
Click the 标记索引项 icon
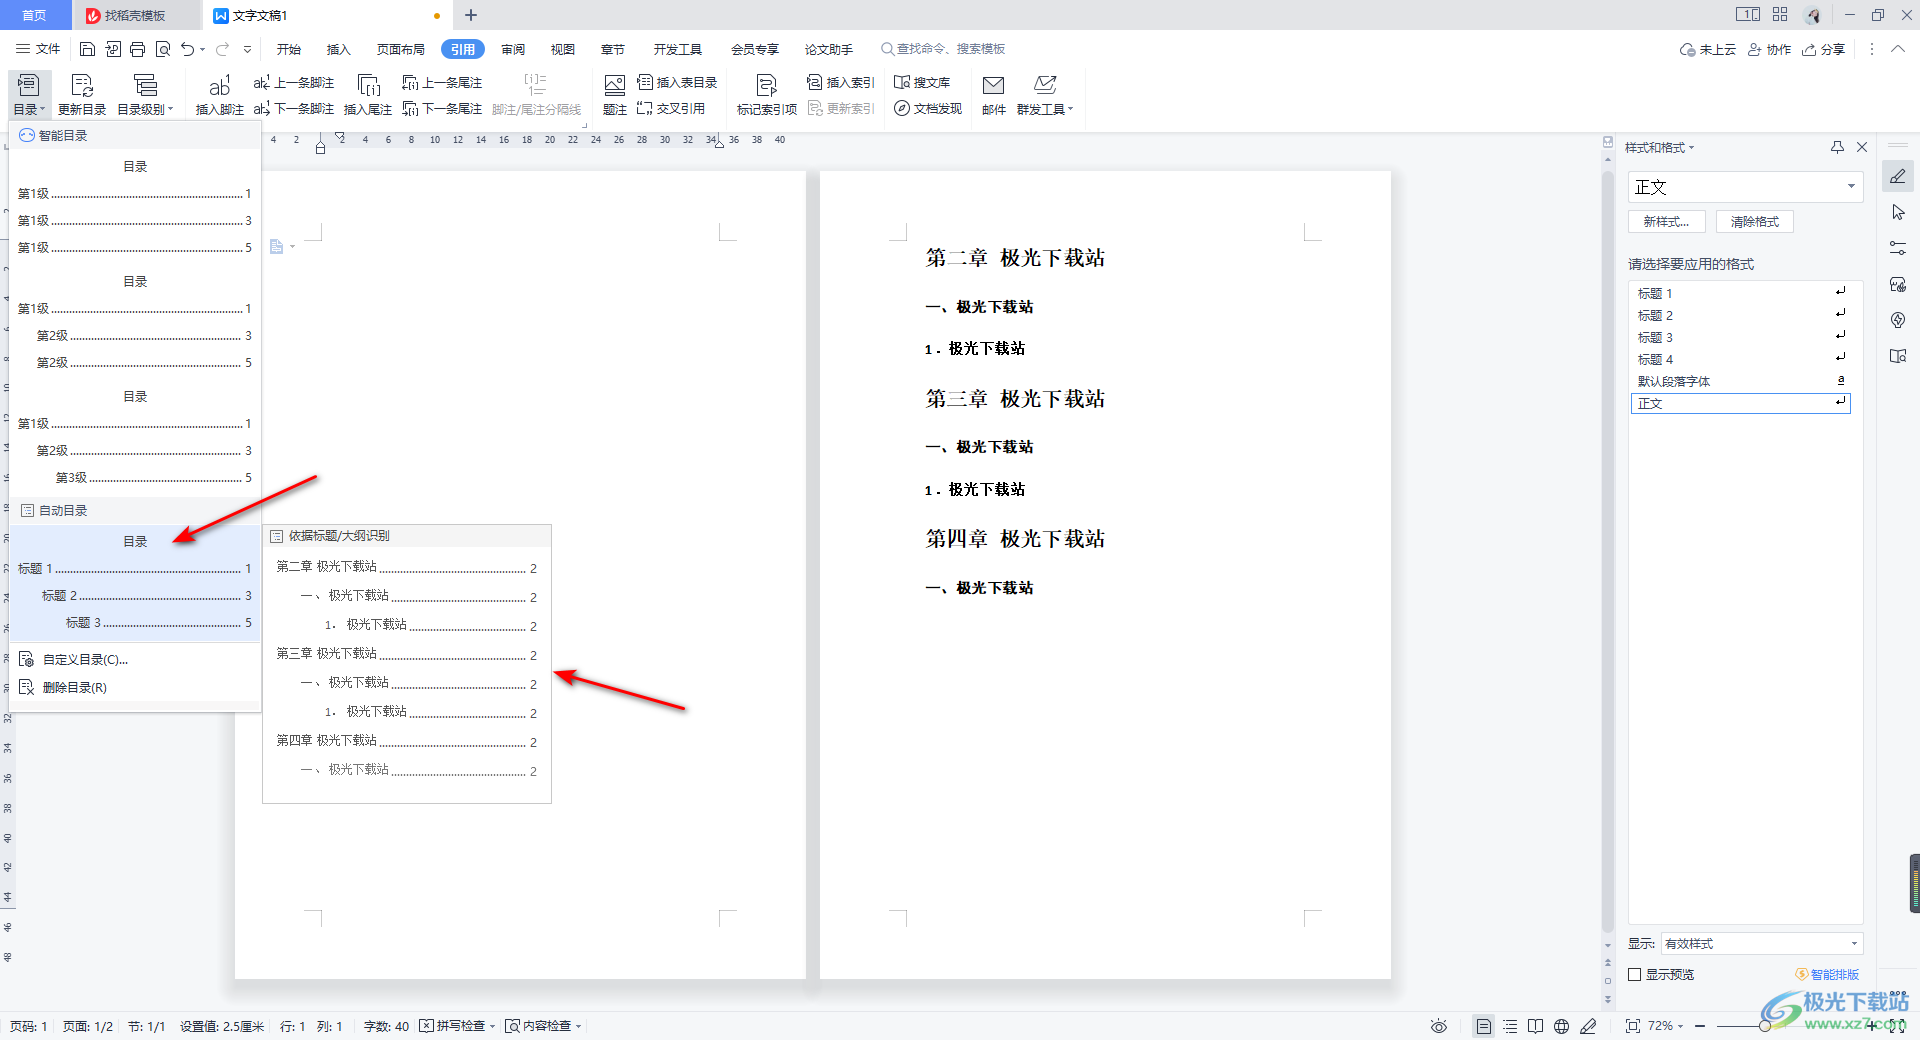click(x=765, y=93)
